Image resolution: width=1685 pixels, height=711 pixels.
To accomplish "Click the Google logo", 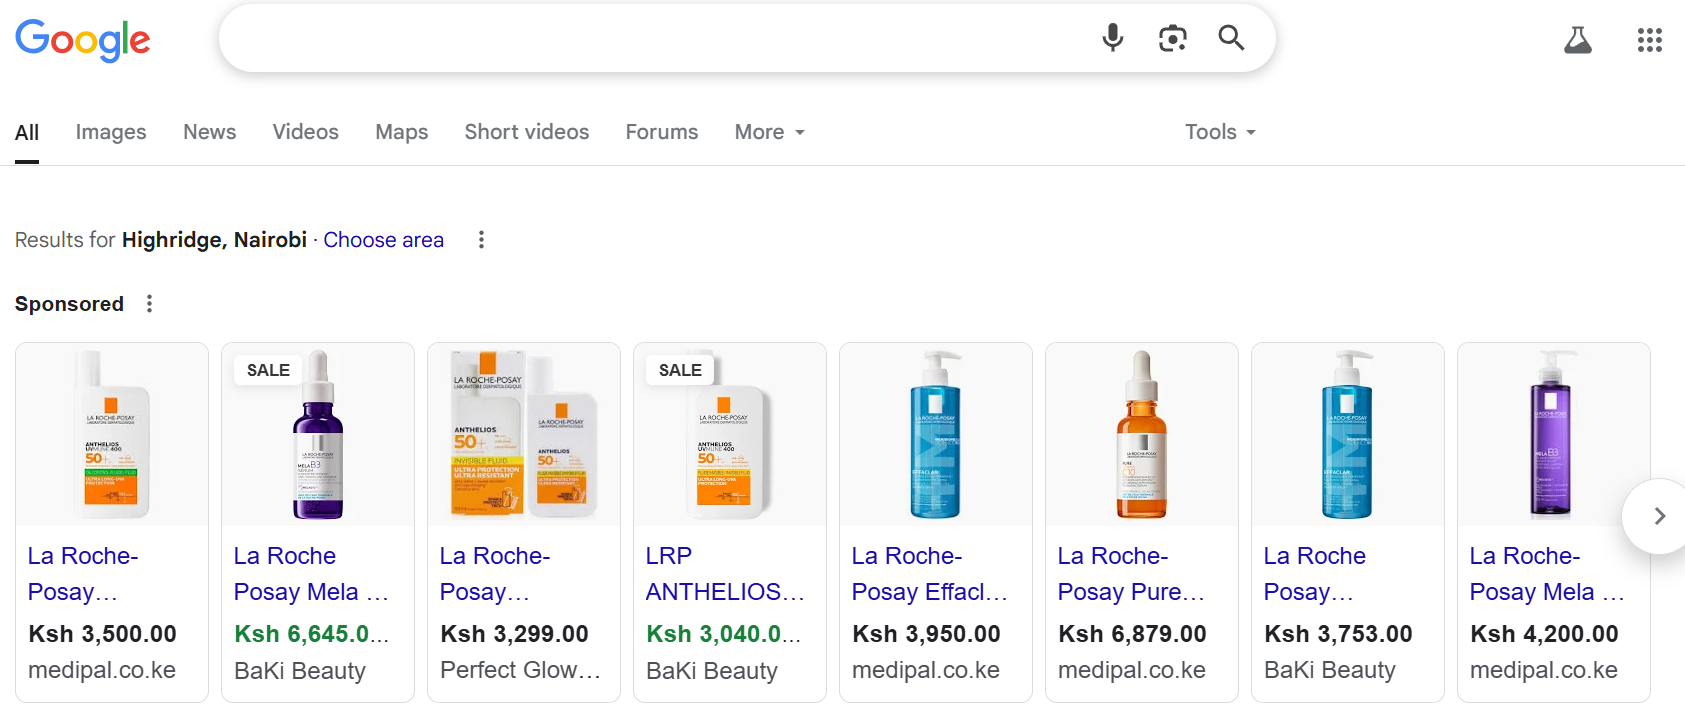I will point(83,40).
